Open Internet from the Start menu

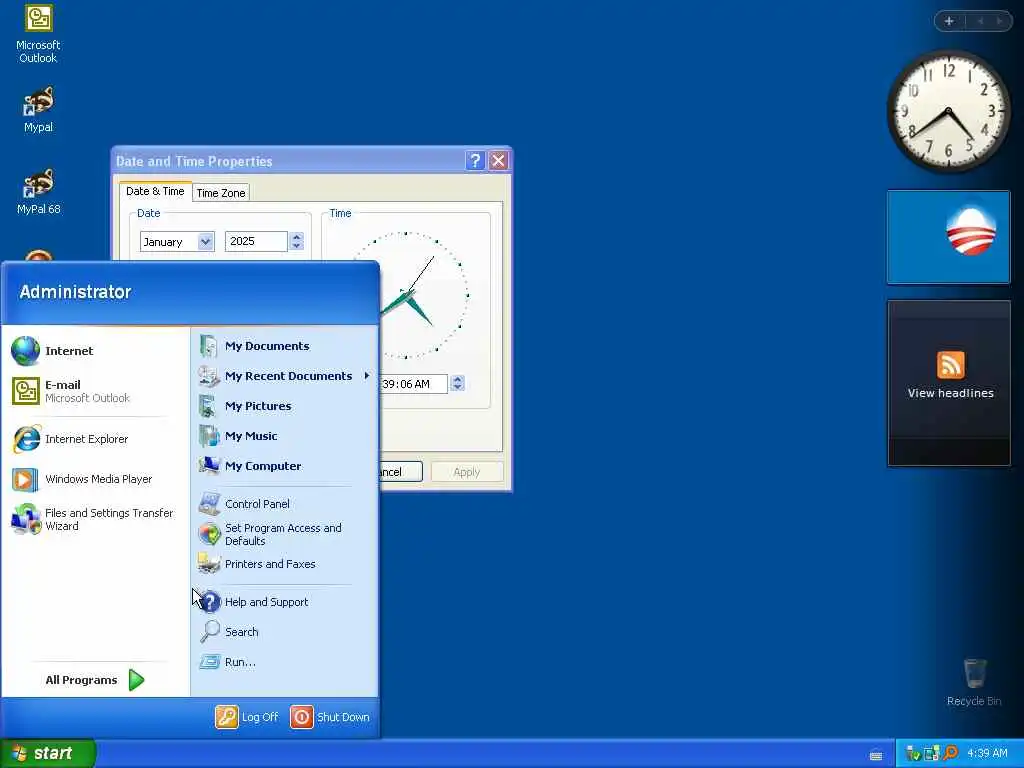click(95, 351)
